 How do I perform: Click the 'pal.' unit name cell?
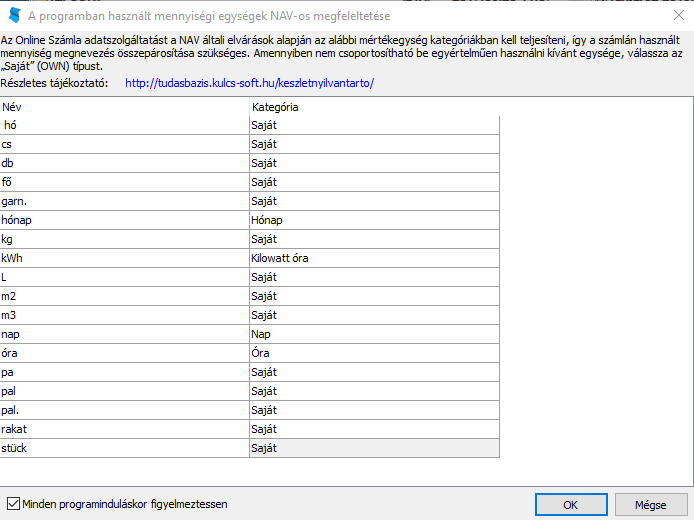[124, 410]
